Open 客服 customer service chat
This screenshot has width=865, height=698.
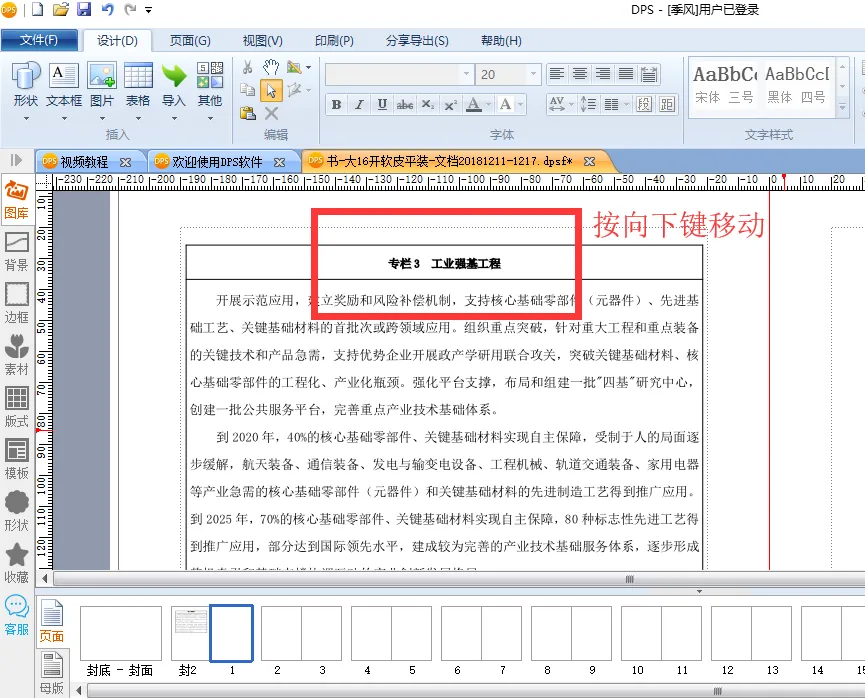click(x=17, y=615)
